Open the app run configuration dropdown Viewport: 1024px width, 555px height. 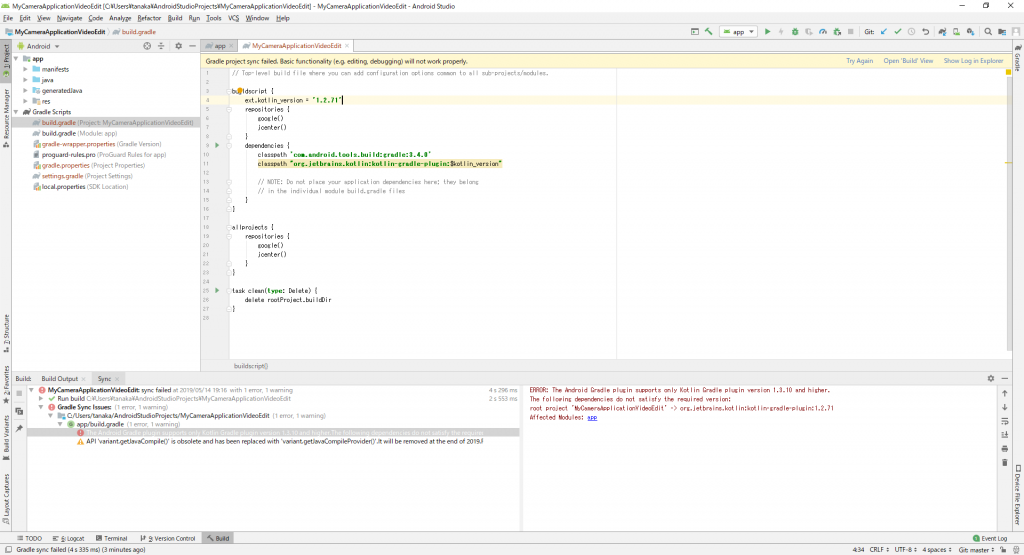tap(739, 31)
